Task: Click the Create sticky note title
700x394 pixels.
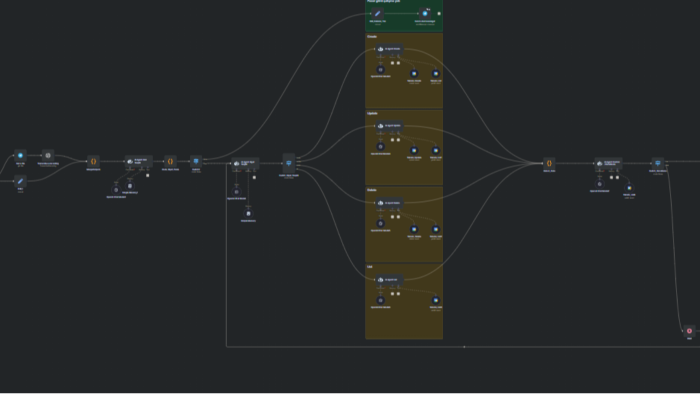Action: click(x=372, y=37)
